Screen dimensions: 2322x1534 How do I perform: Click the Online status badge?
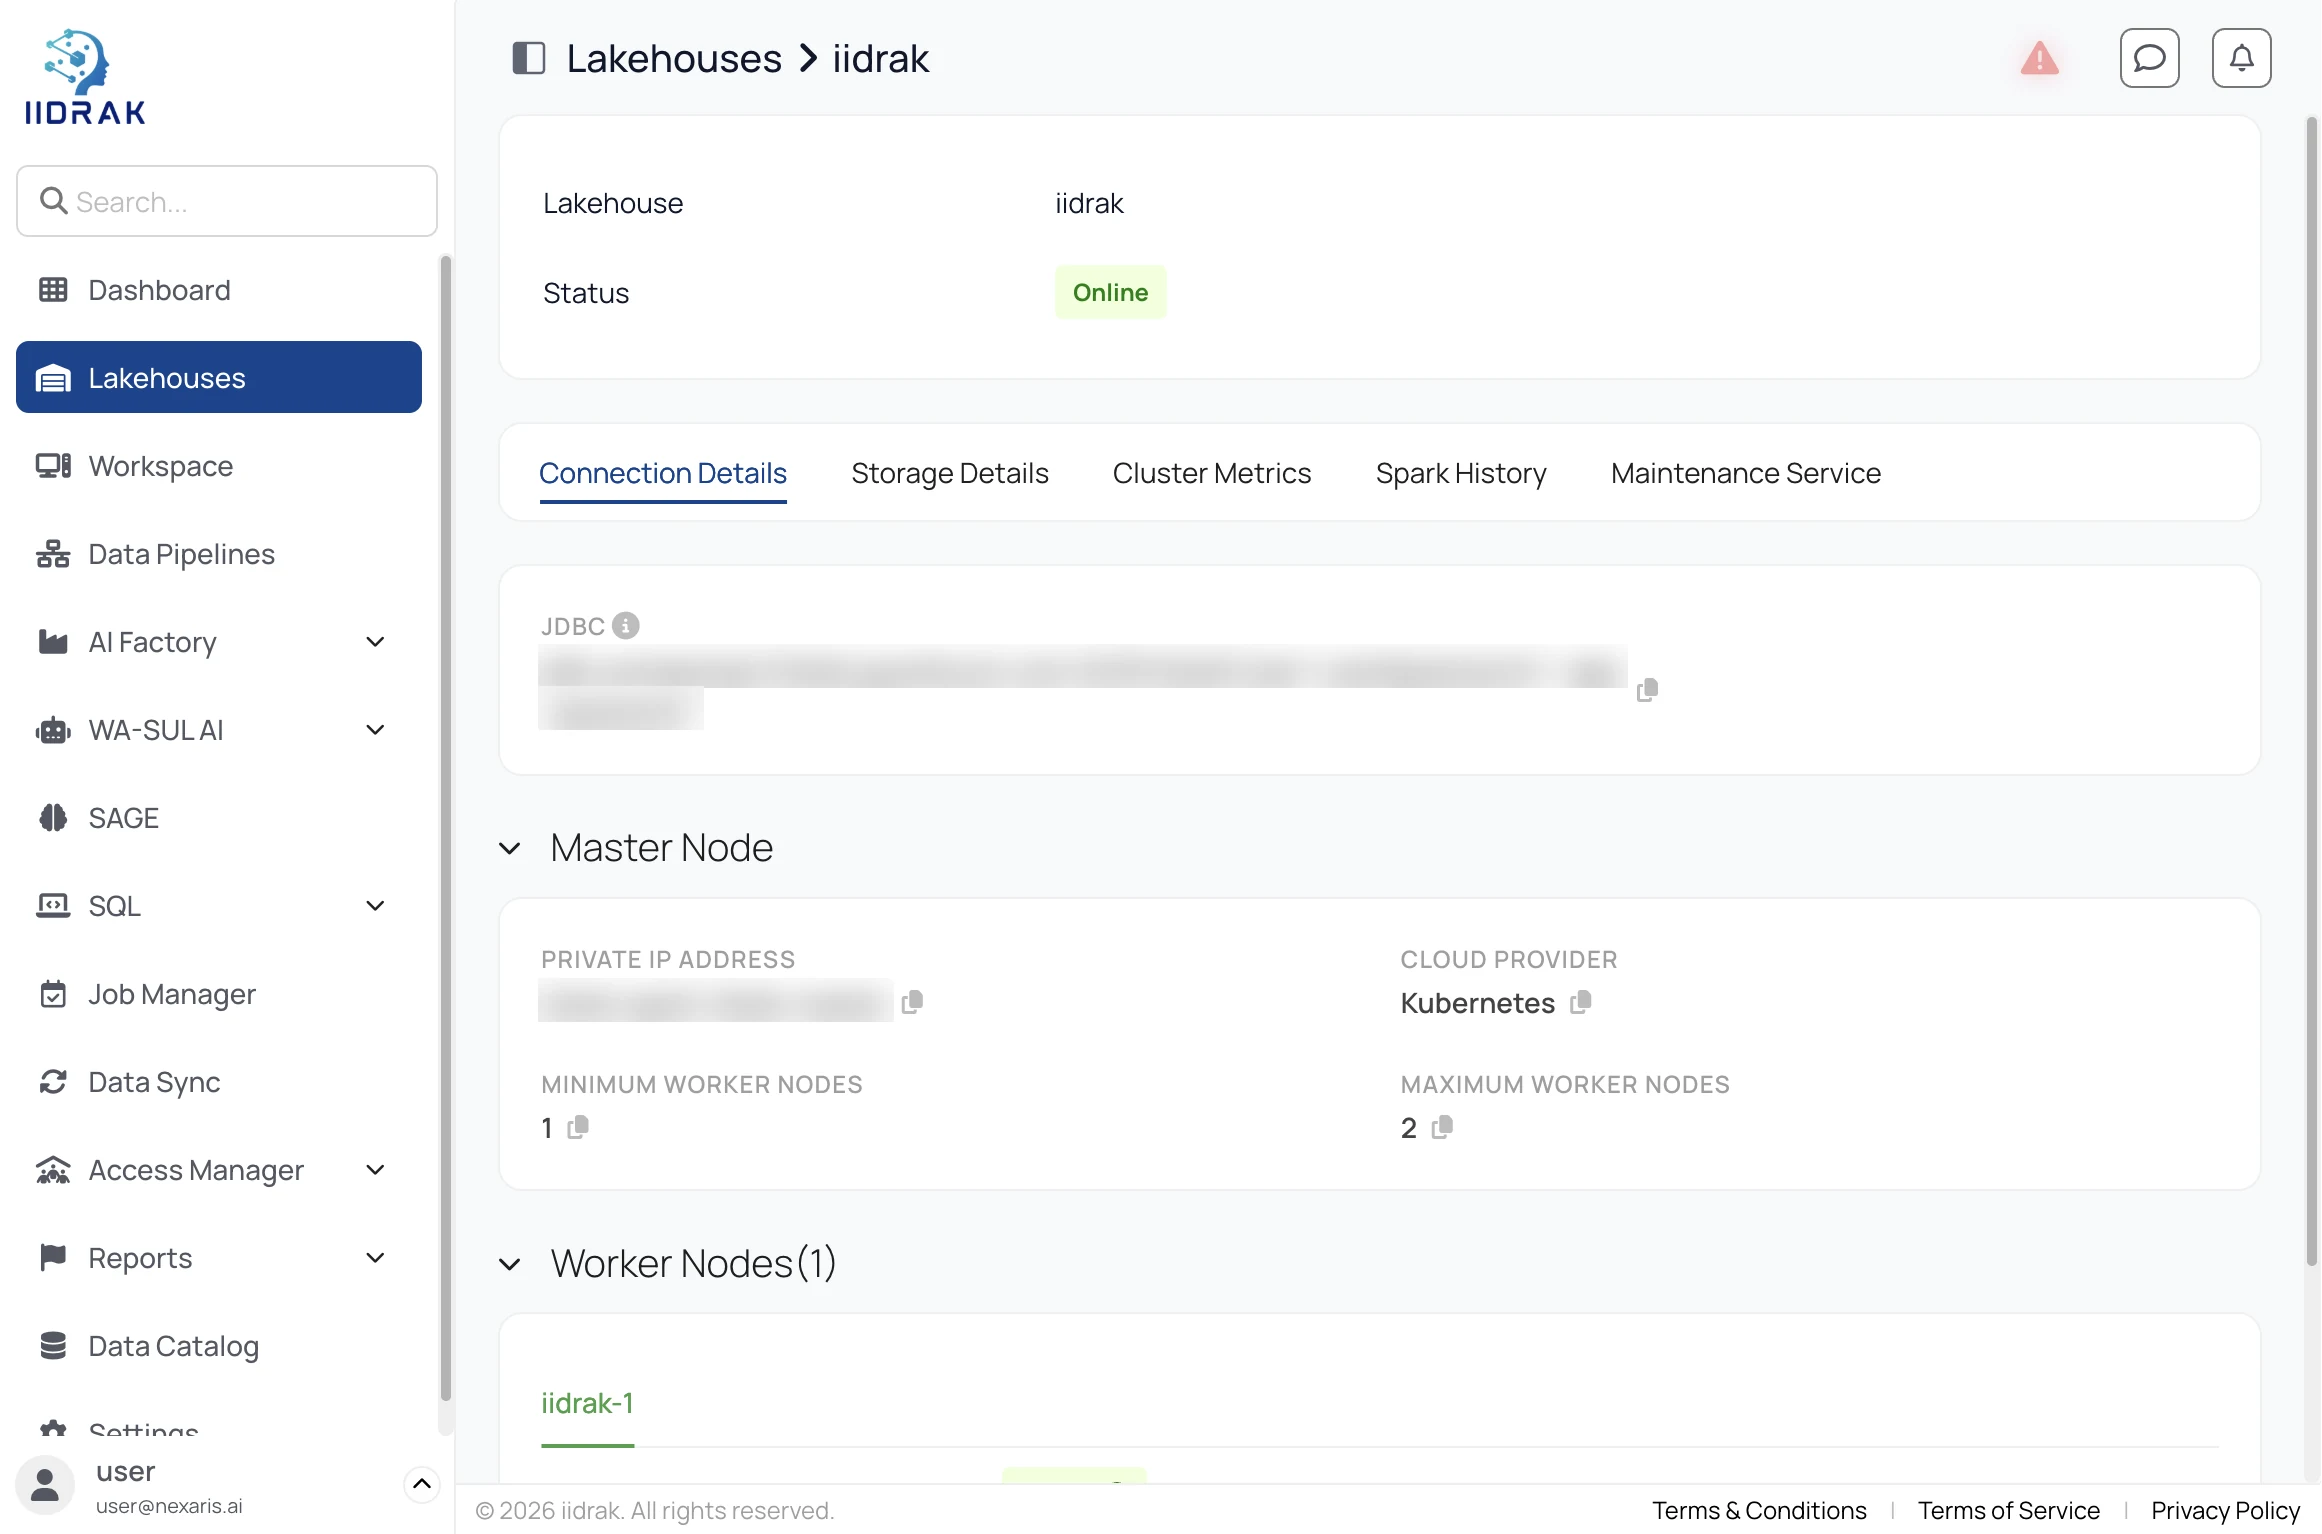point(1110,292)
